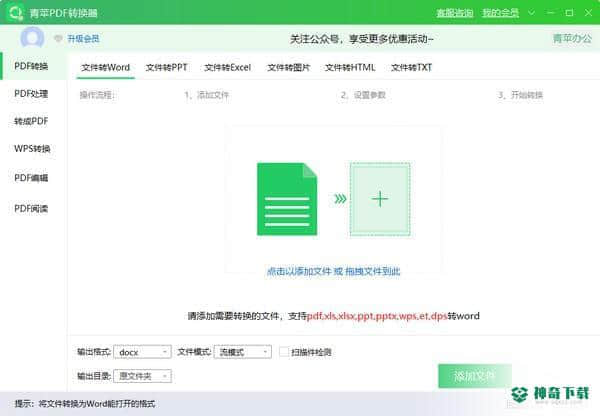Open 客服咨询 link
This screenshot has height=416, width=600.
pos(455,13)
